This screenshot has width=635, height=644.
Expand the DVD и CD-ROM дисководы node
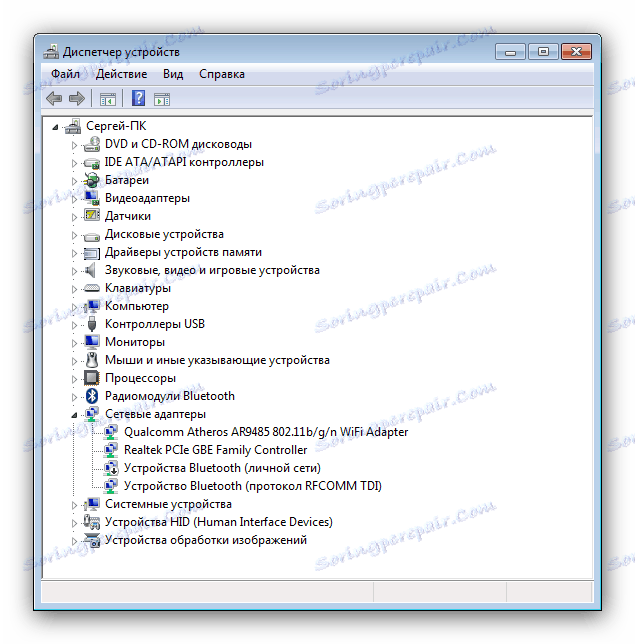click(74, 145)
